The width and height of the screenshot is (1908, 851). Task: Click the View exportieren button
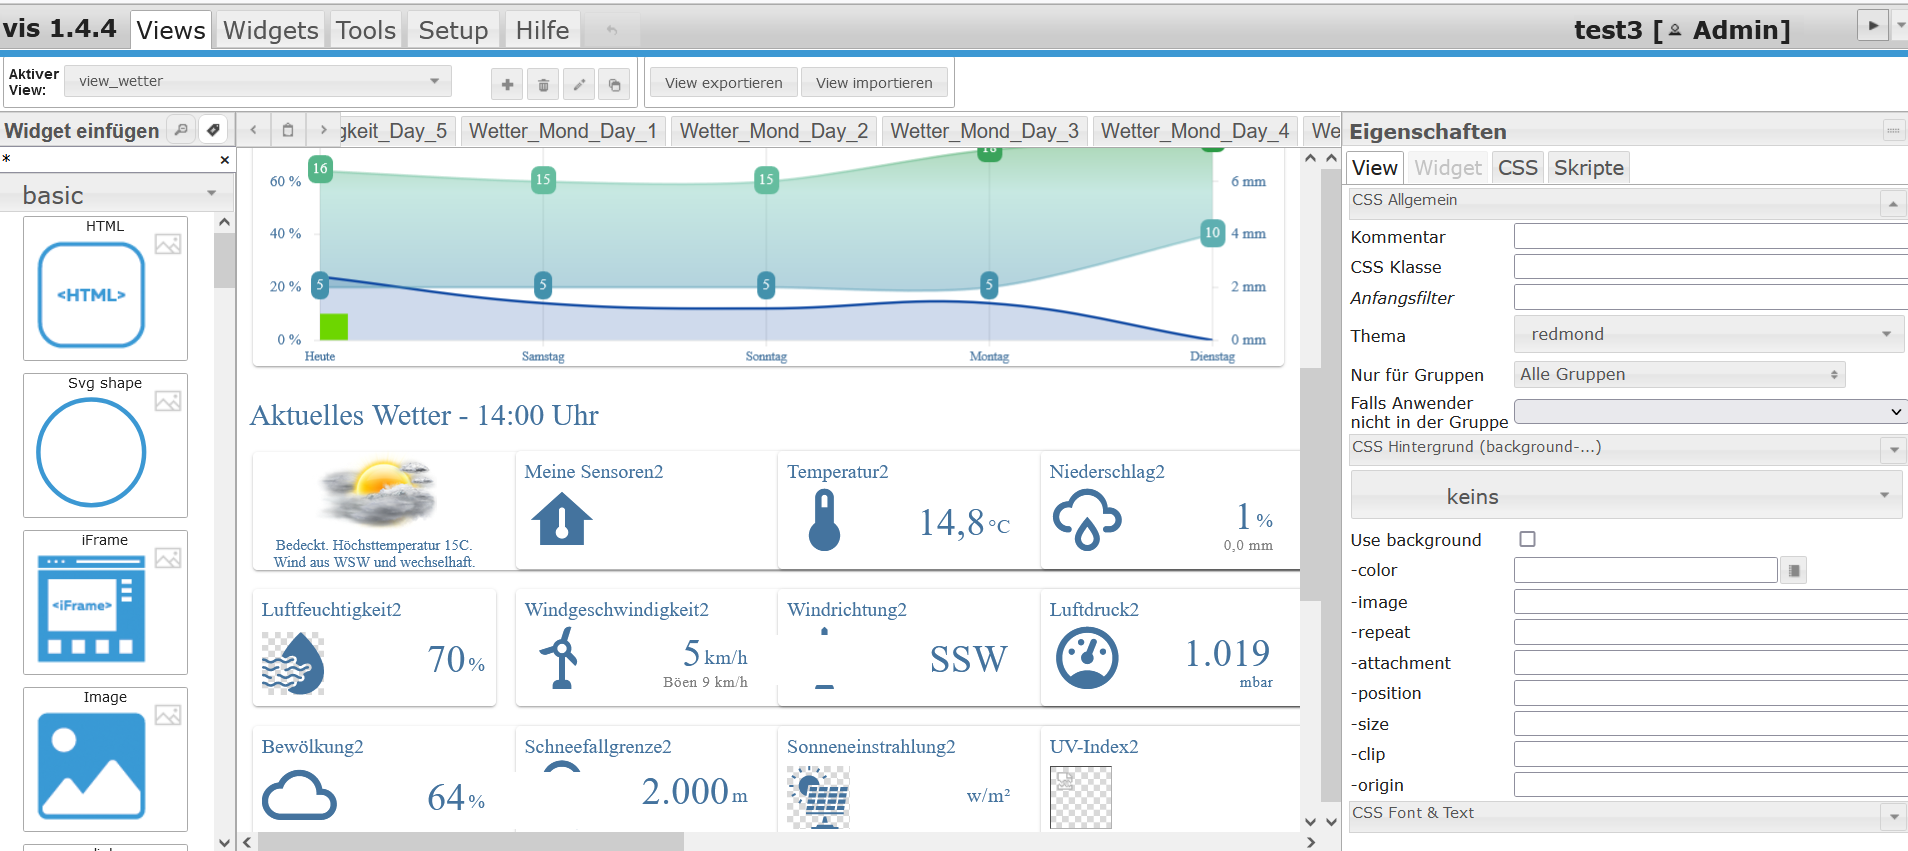[x=724, y=83]
